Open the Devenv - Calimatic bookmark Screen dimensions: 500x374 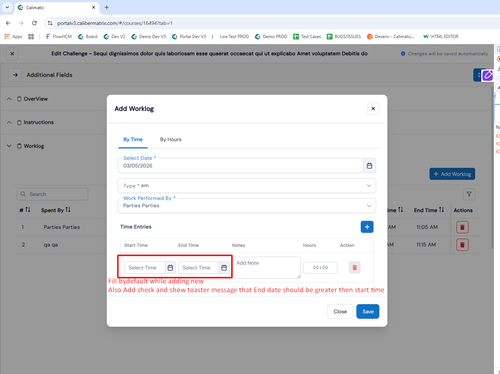click(391, 37)
